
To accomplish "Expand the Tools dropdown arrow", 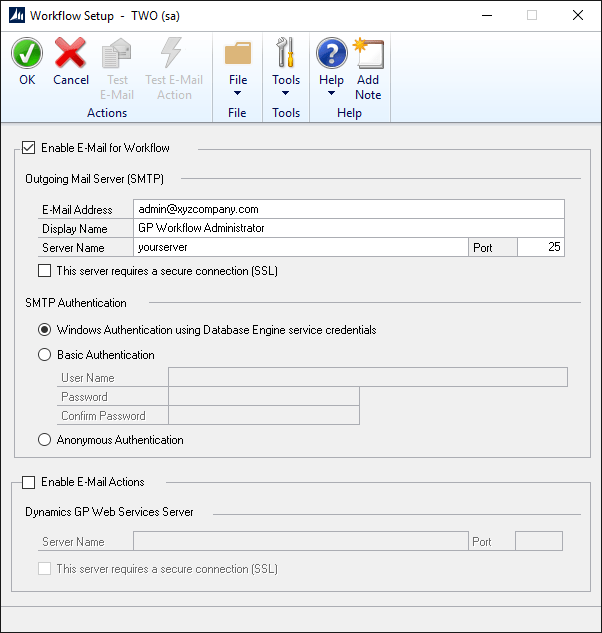I will 286,94.
